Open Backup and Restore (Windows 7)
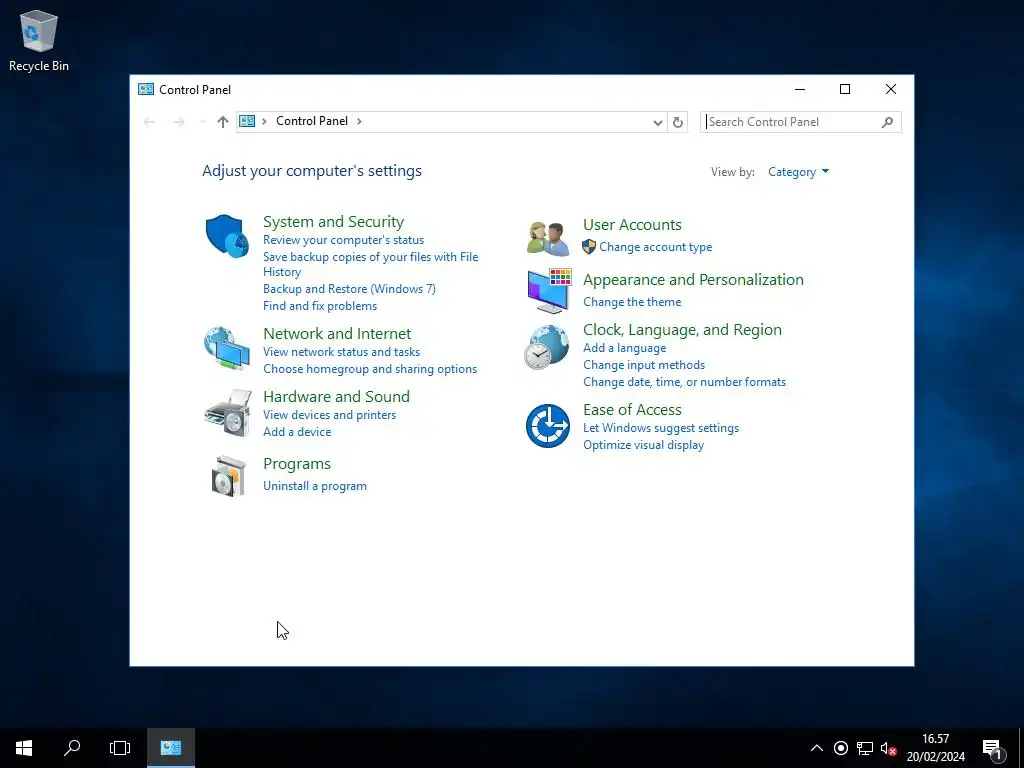The height and width of the screenshot is (768, 1024). [x=349, y=289]
